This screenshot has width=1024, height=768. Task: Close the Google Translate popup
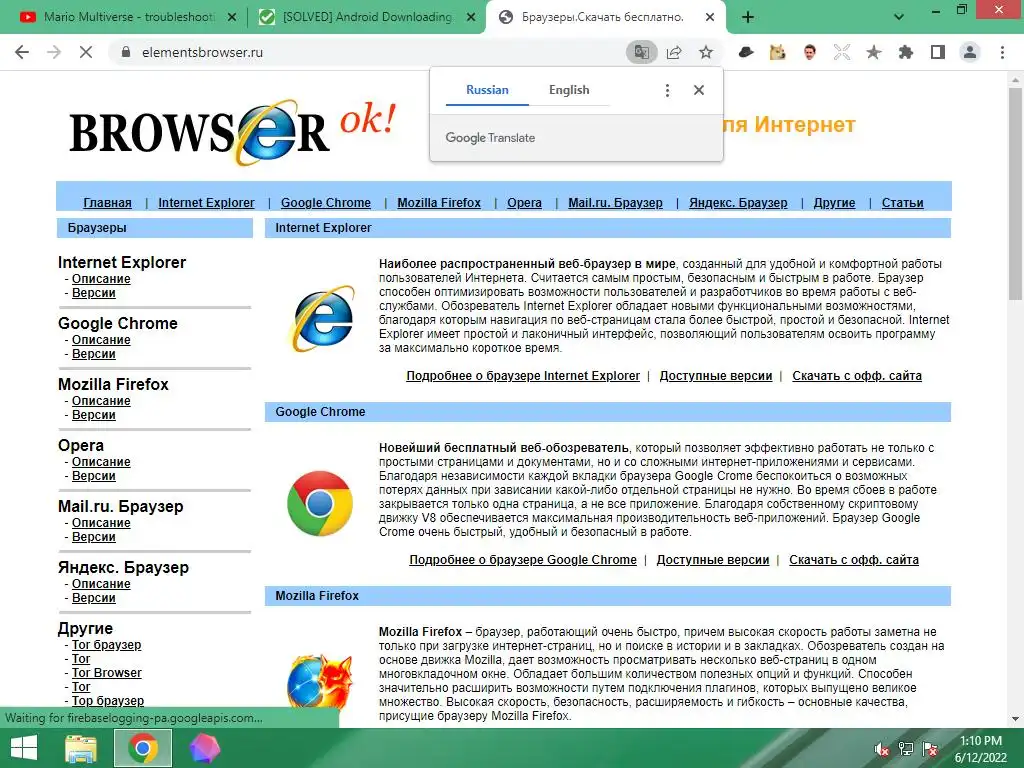(699, 90)
